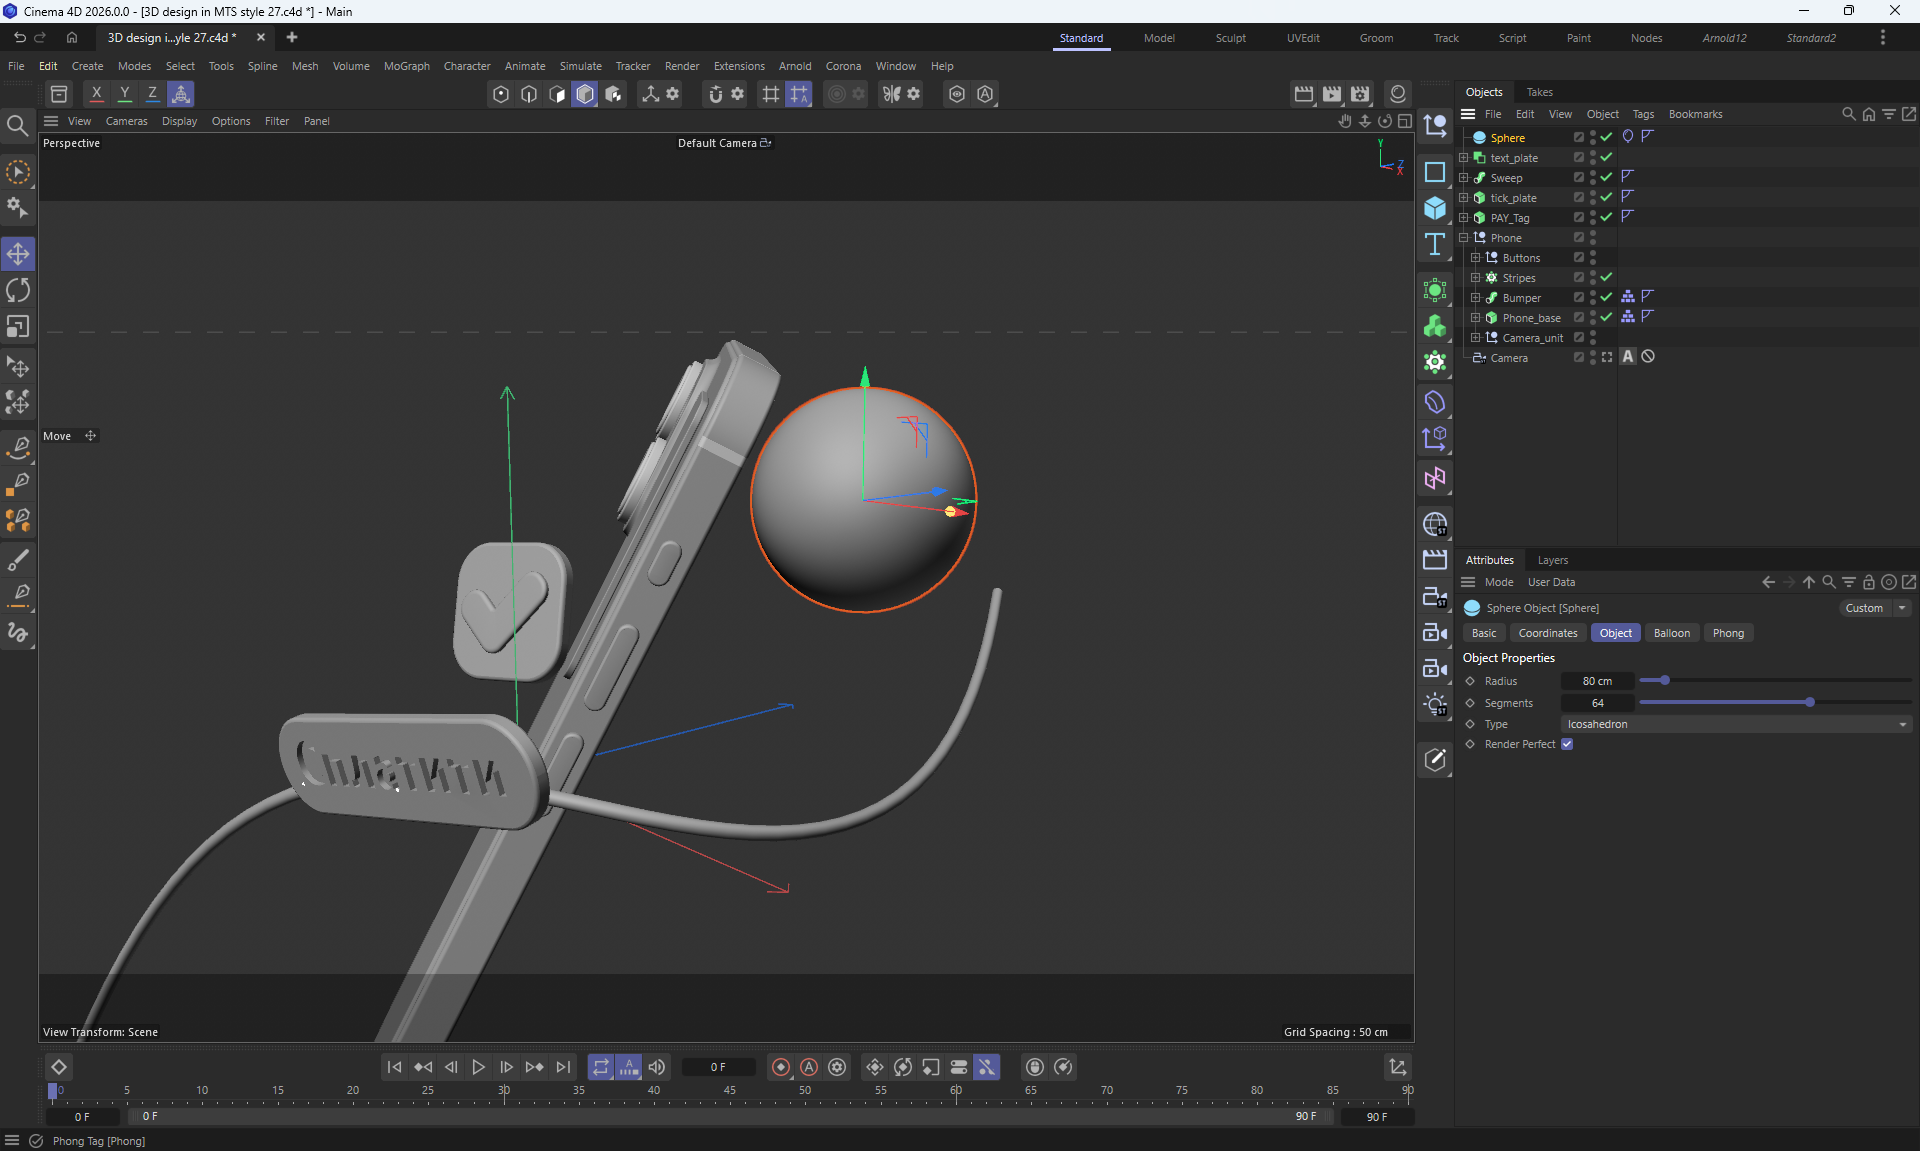Toggle the X axis lock icon
This screenshot has width=1920, height=1151.
(96, 94)
